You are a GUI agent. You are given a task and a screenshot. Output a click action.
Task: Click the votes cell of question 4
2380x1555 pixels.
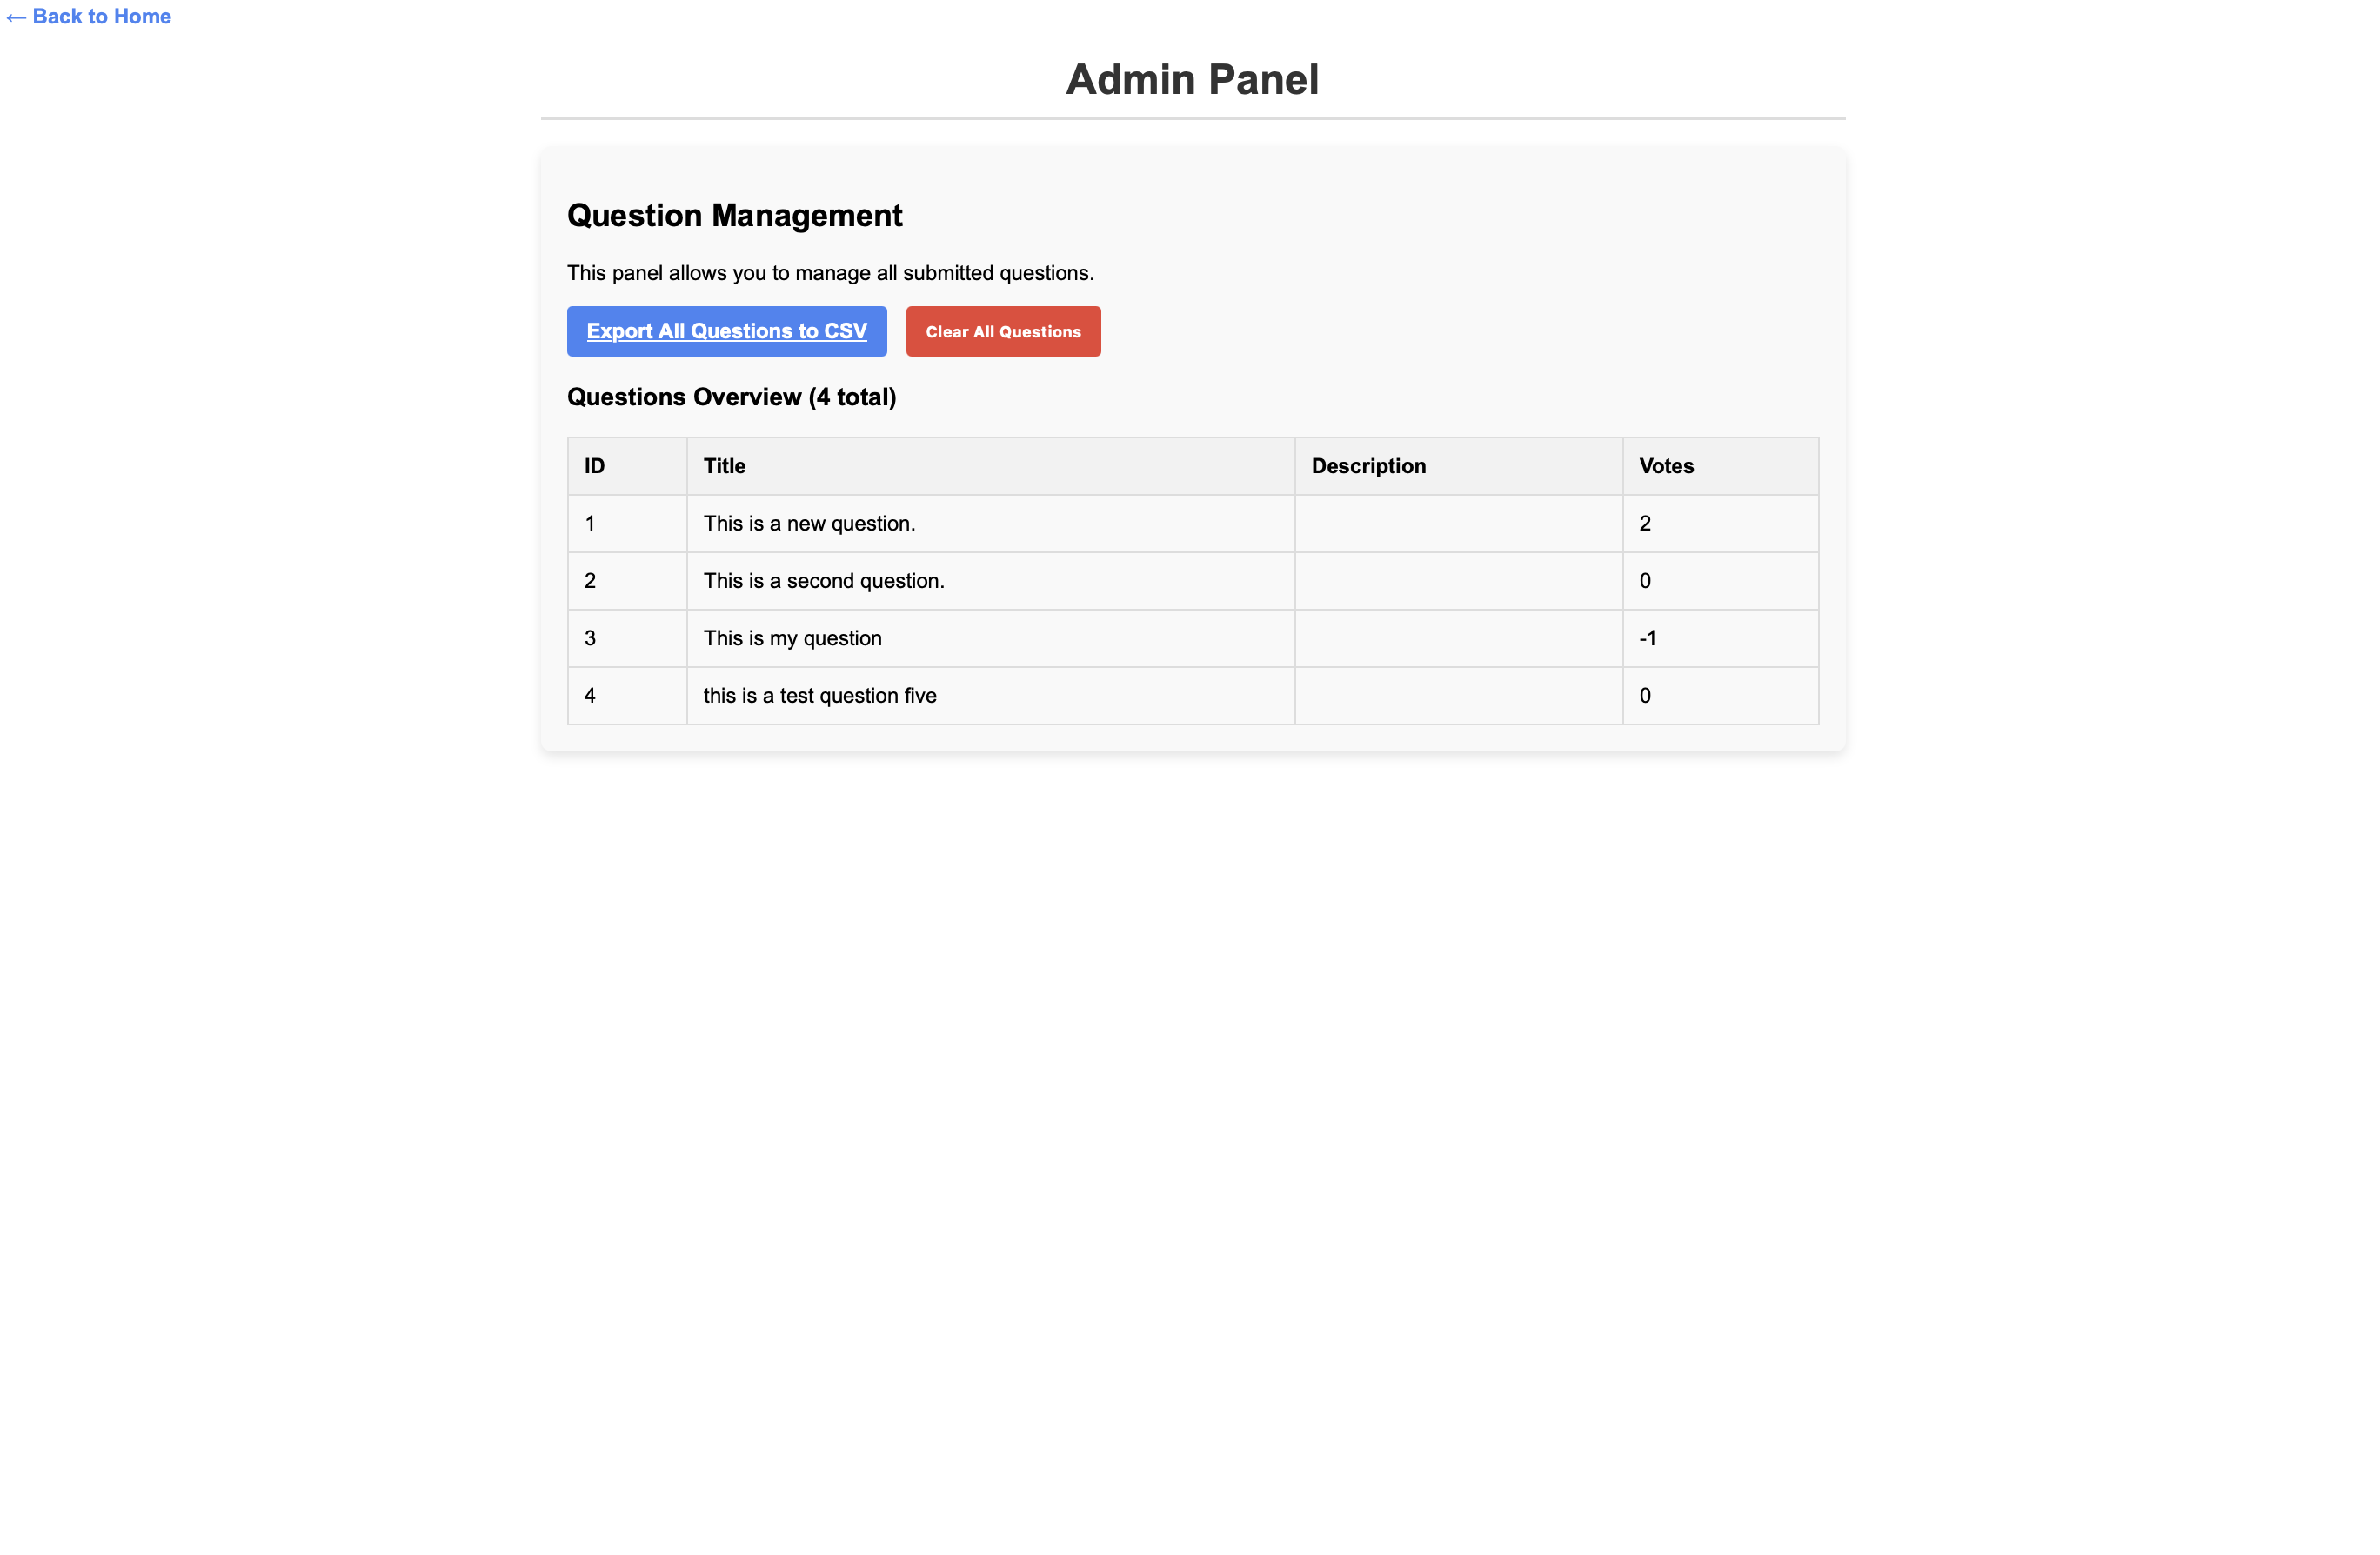point(1720,695)
